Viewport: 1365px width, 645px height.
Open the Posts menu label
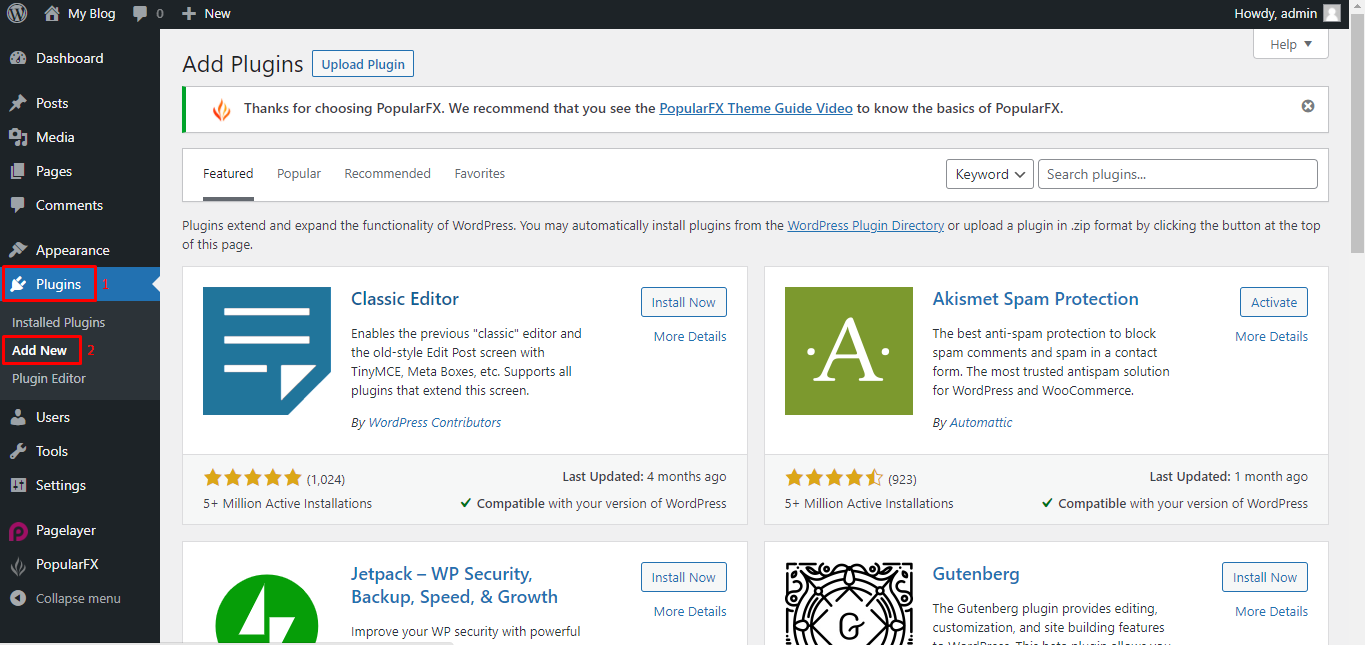click(x=52, y=103)
